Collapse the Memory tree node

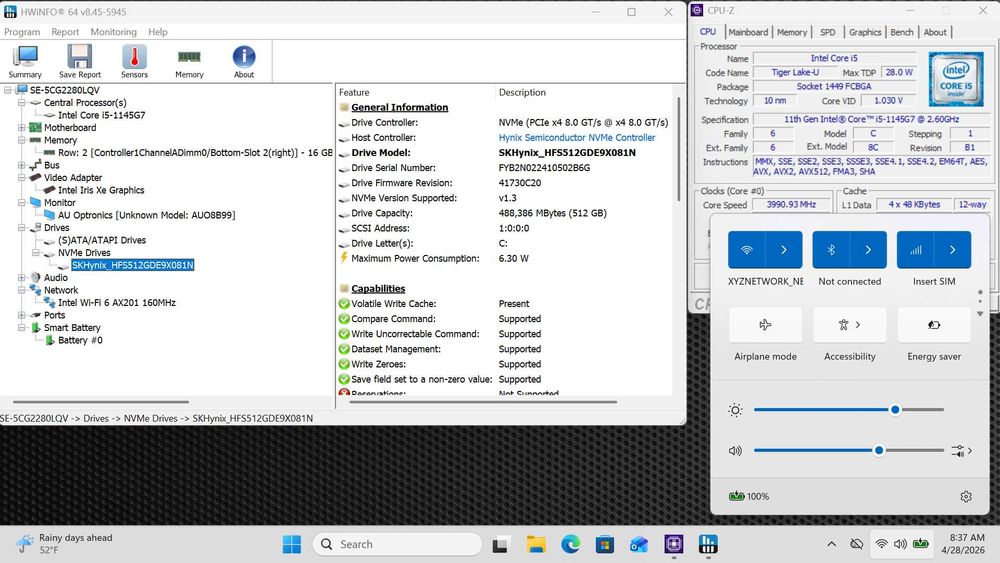(x=21, y=140)
